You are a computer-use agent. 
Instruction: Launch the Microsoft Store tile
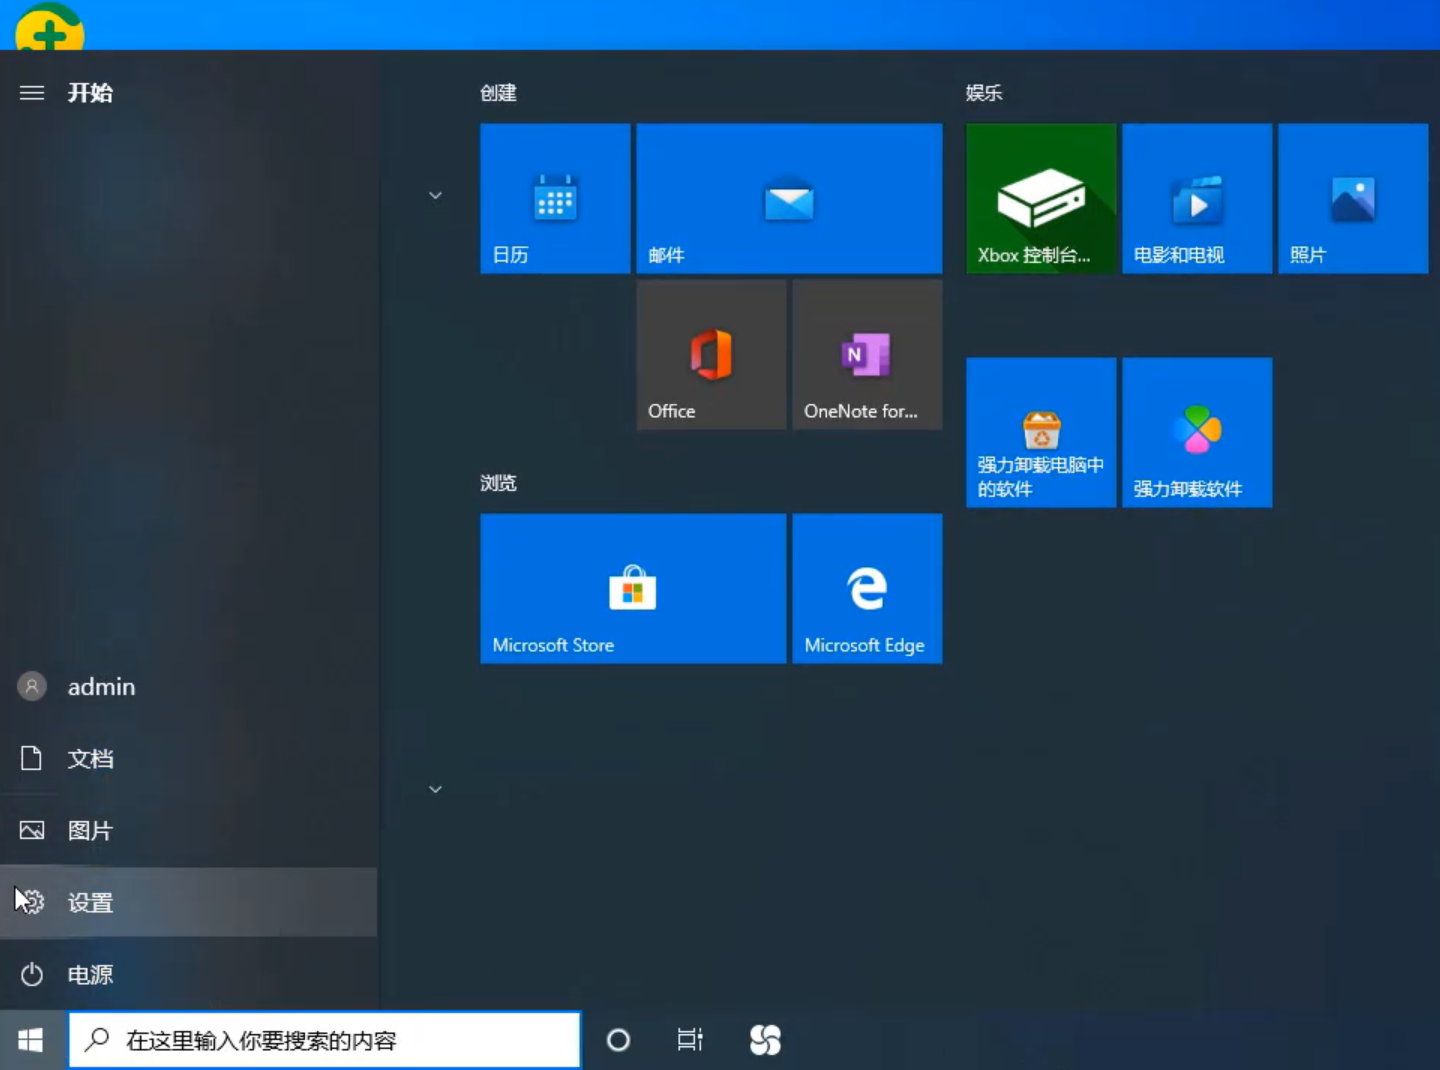pyautogui.click(x=633, y=588)
